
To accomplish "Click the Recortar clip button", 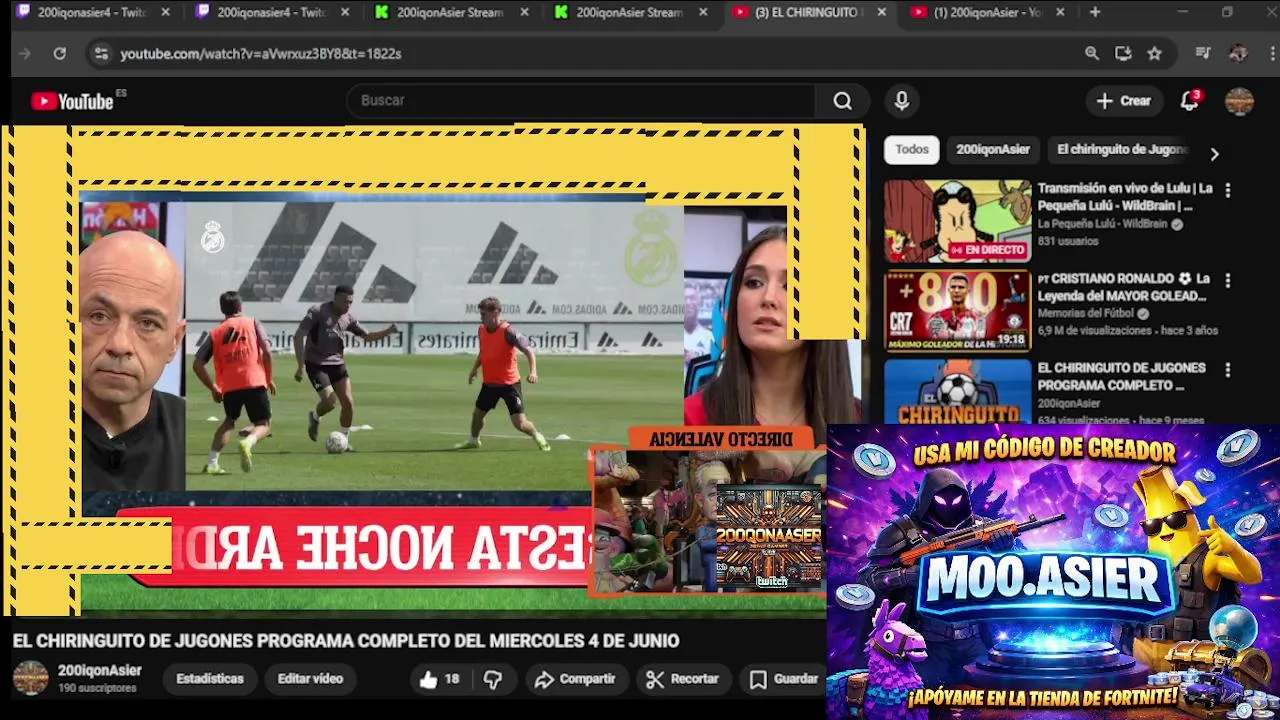I will pos(683,679).
